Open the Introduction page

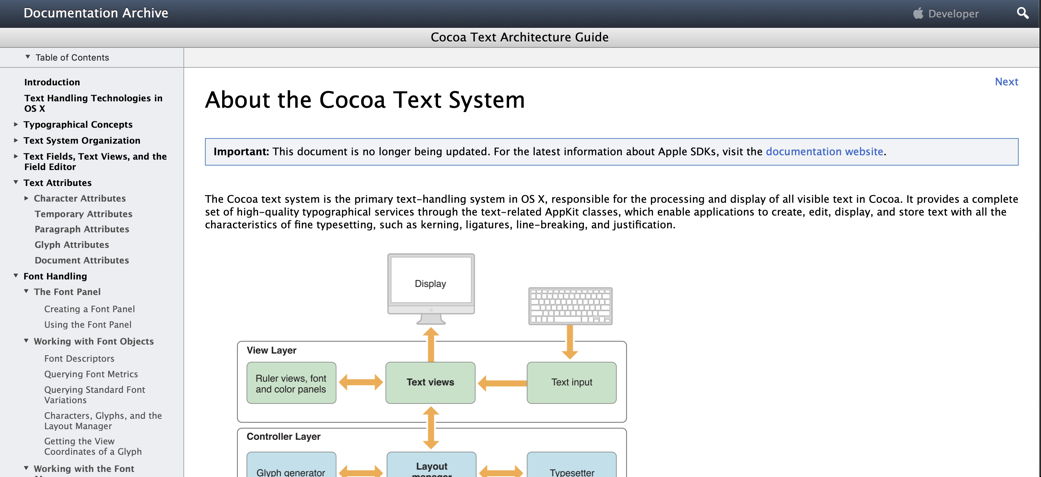tap(52, 82)
